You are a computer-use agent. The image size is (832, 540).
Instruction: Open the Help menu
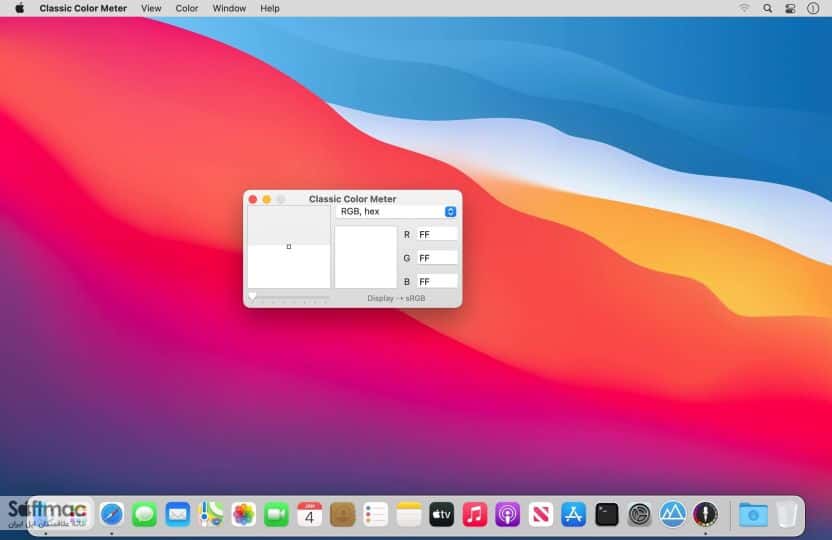[x=270, y=8]
